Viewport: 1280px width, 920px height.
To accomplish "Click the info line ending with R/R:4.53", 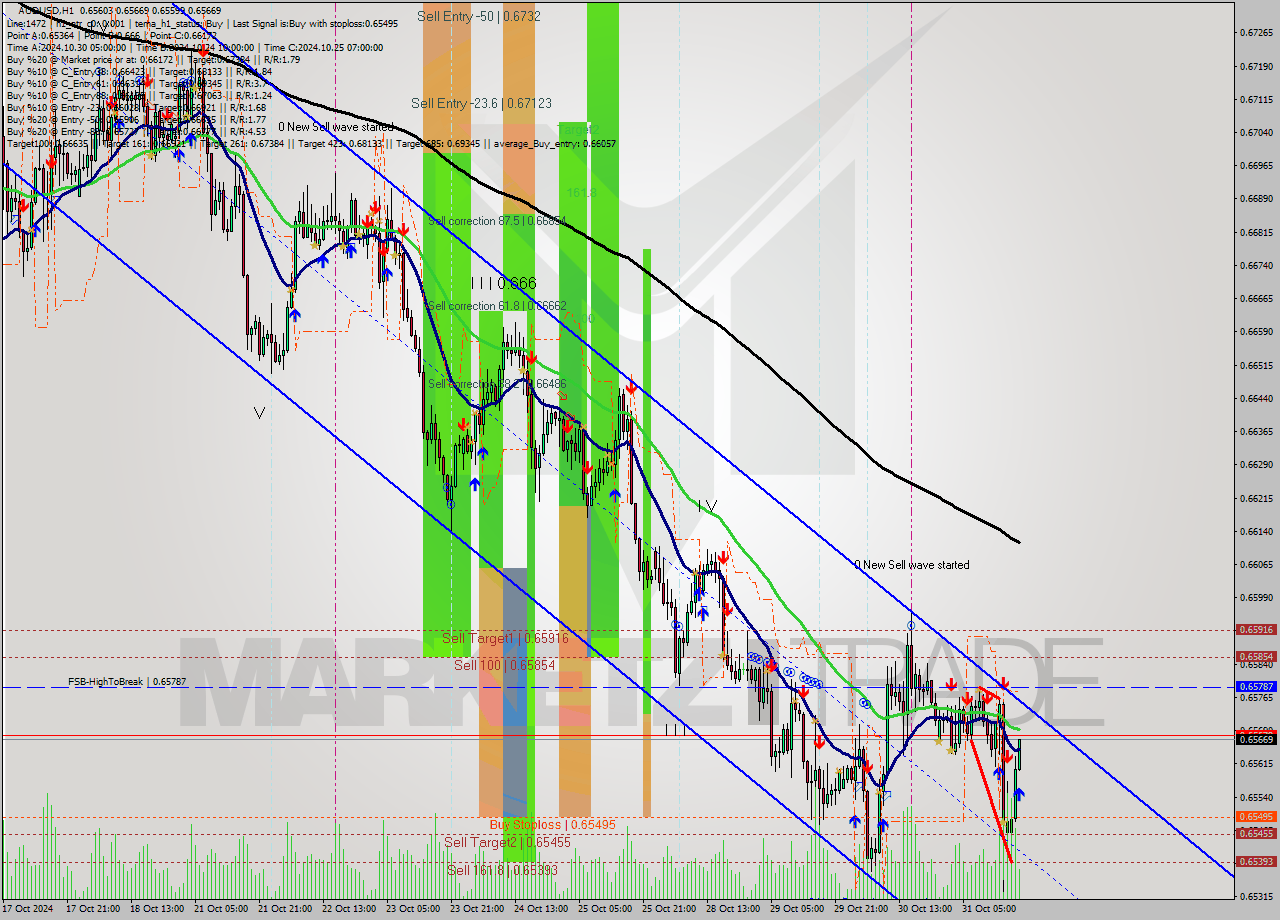I will tap(136, 131).
